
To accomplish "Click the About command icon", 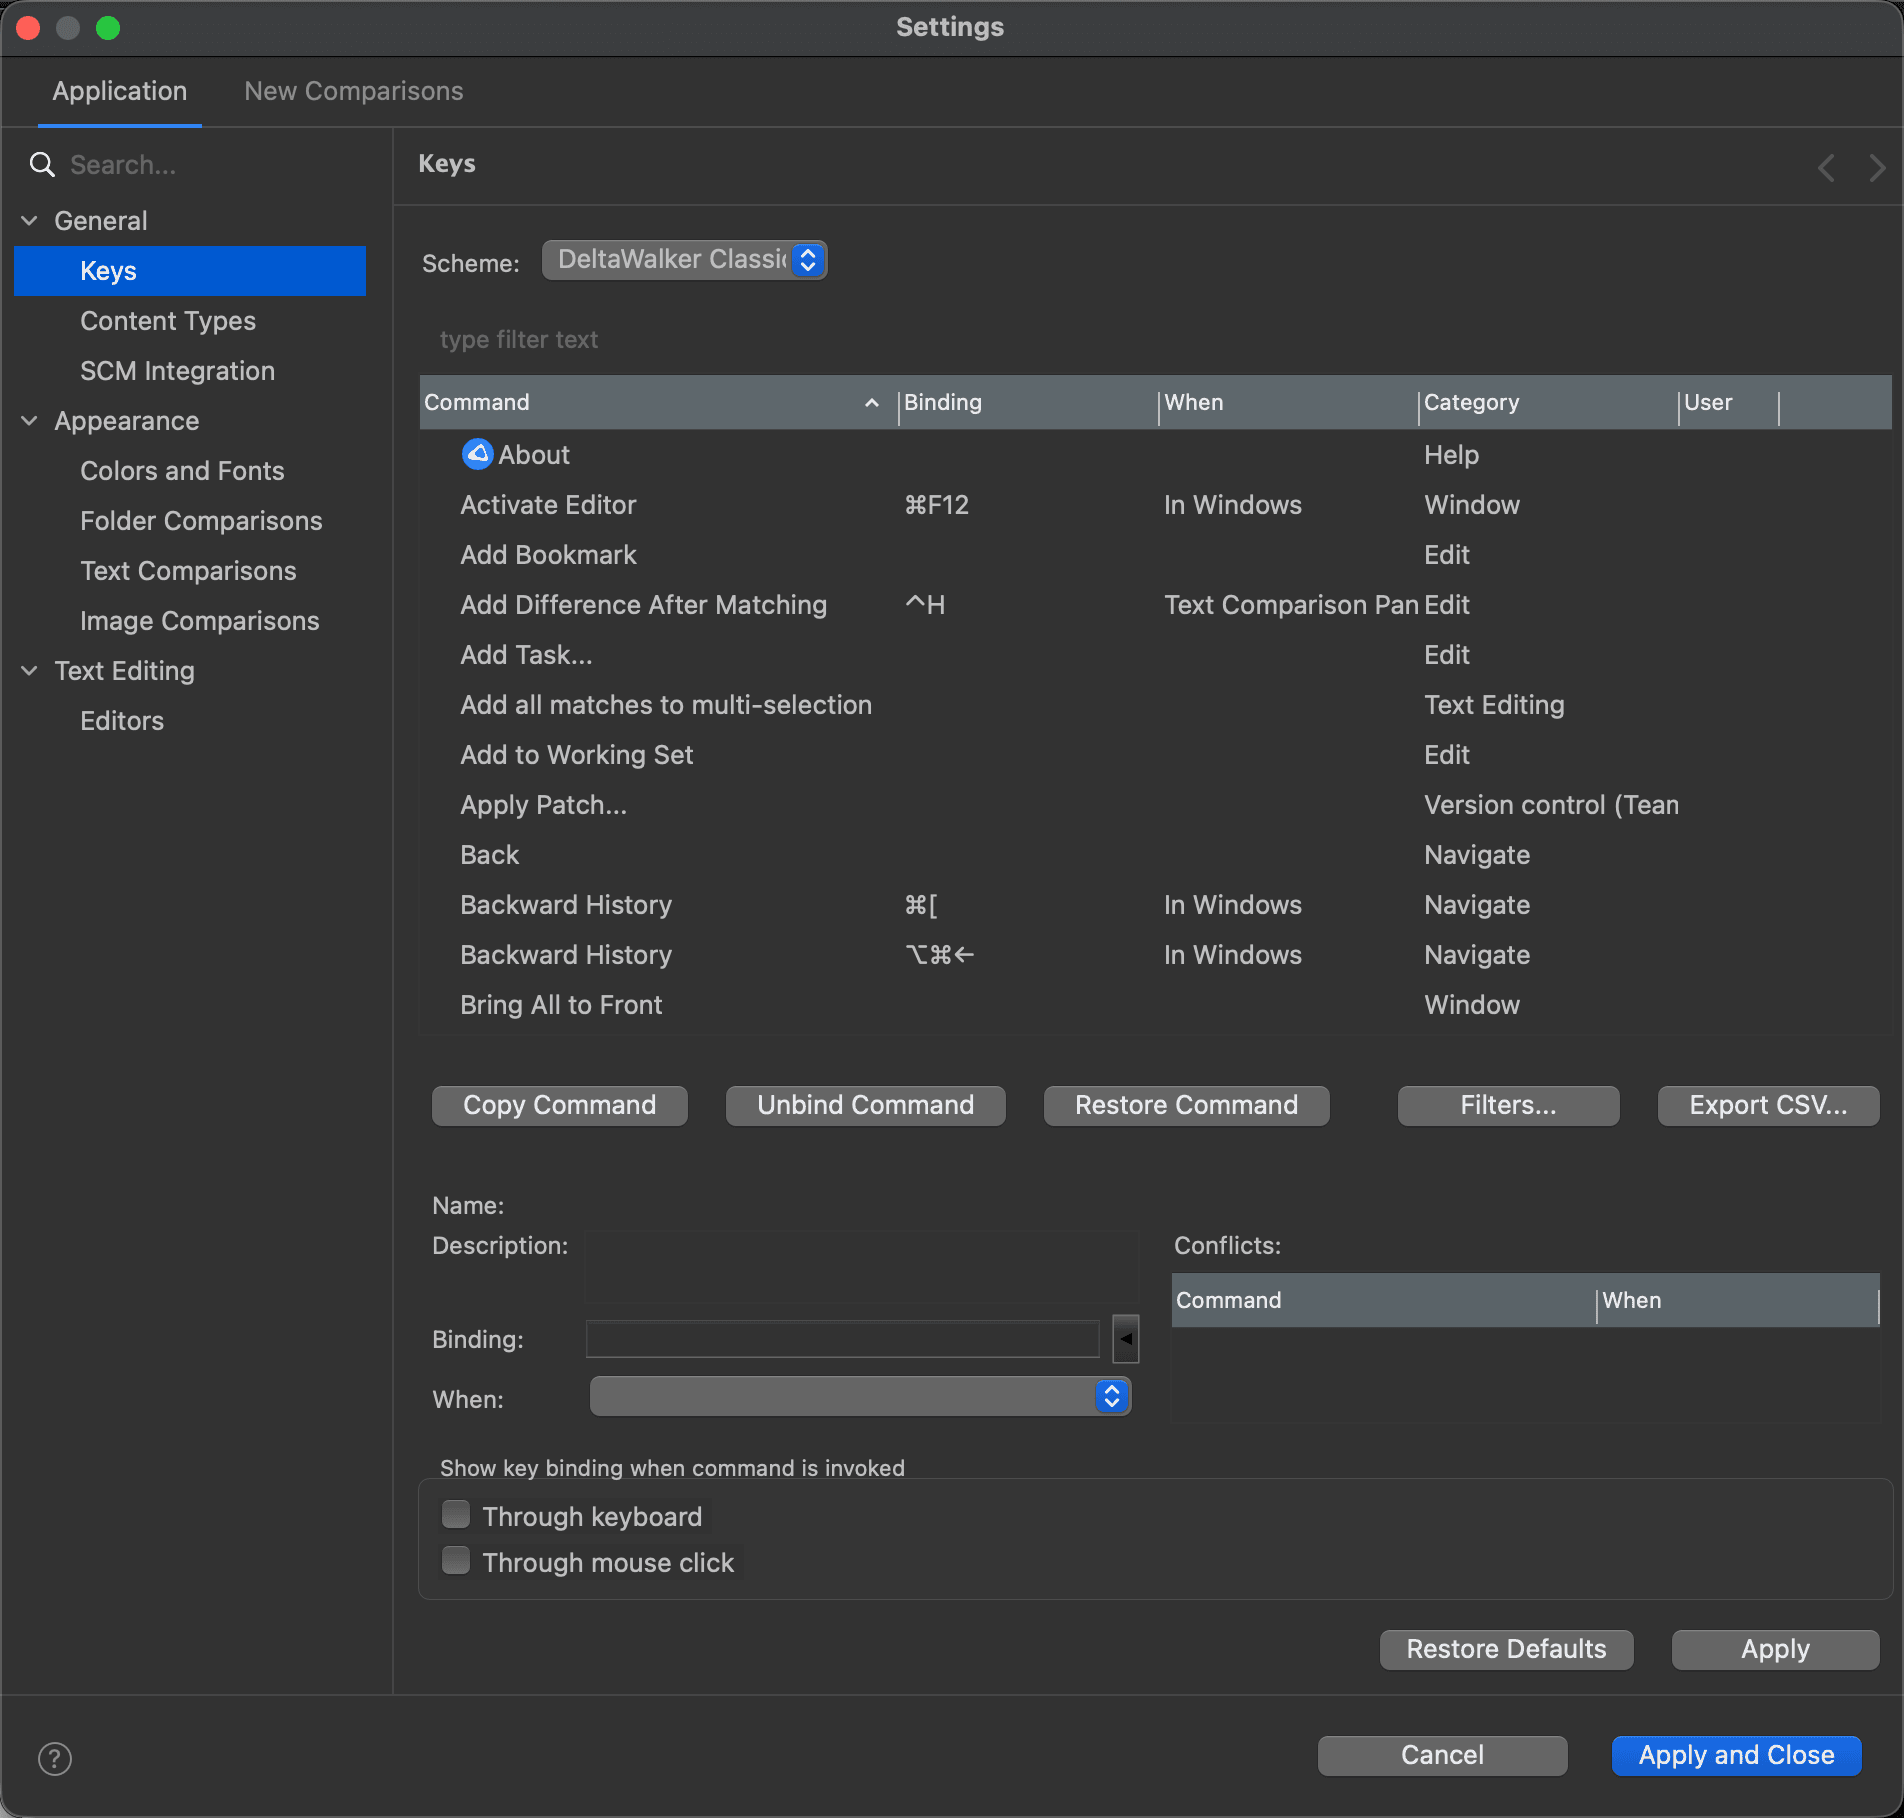I will point(477,454).
